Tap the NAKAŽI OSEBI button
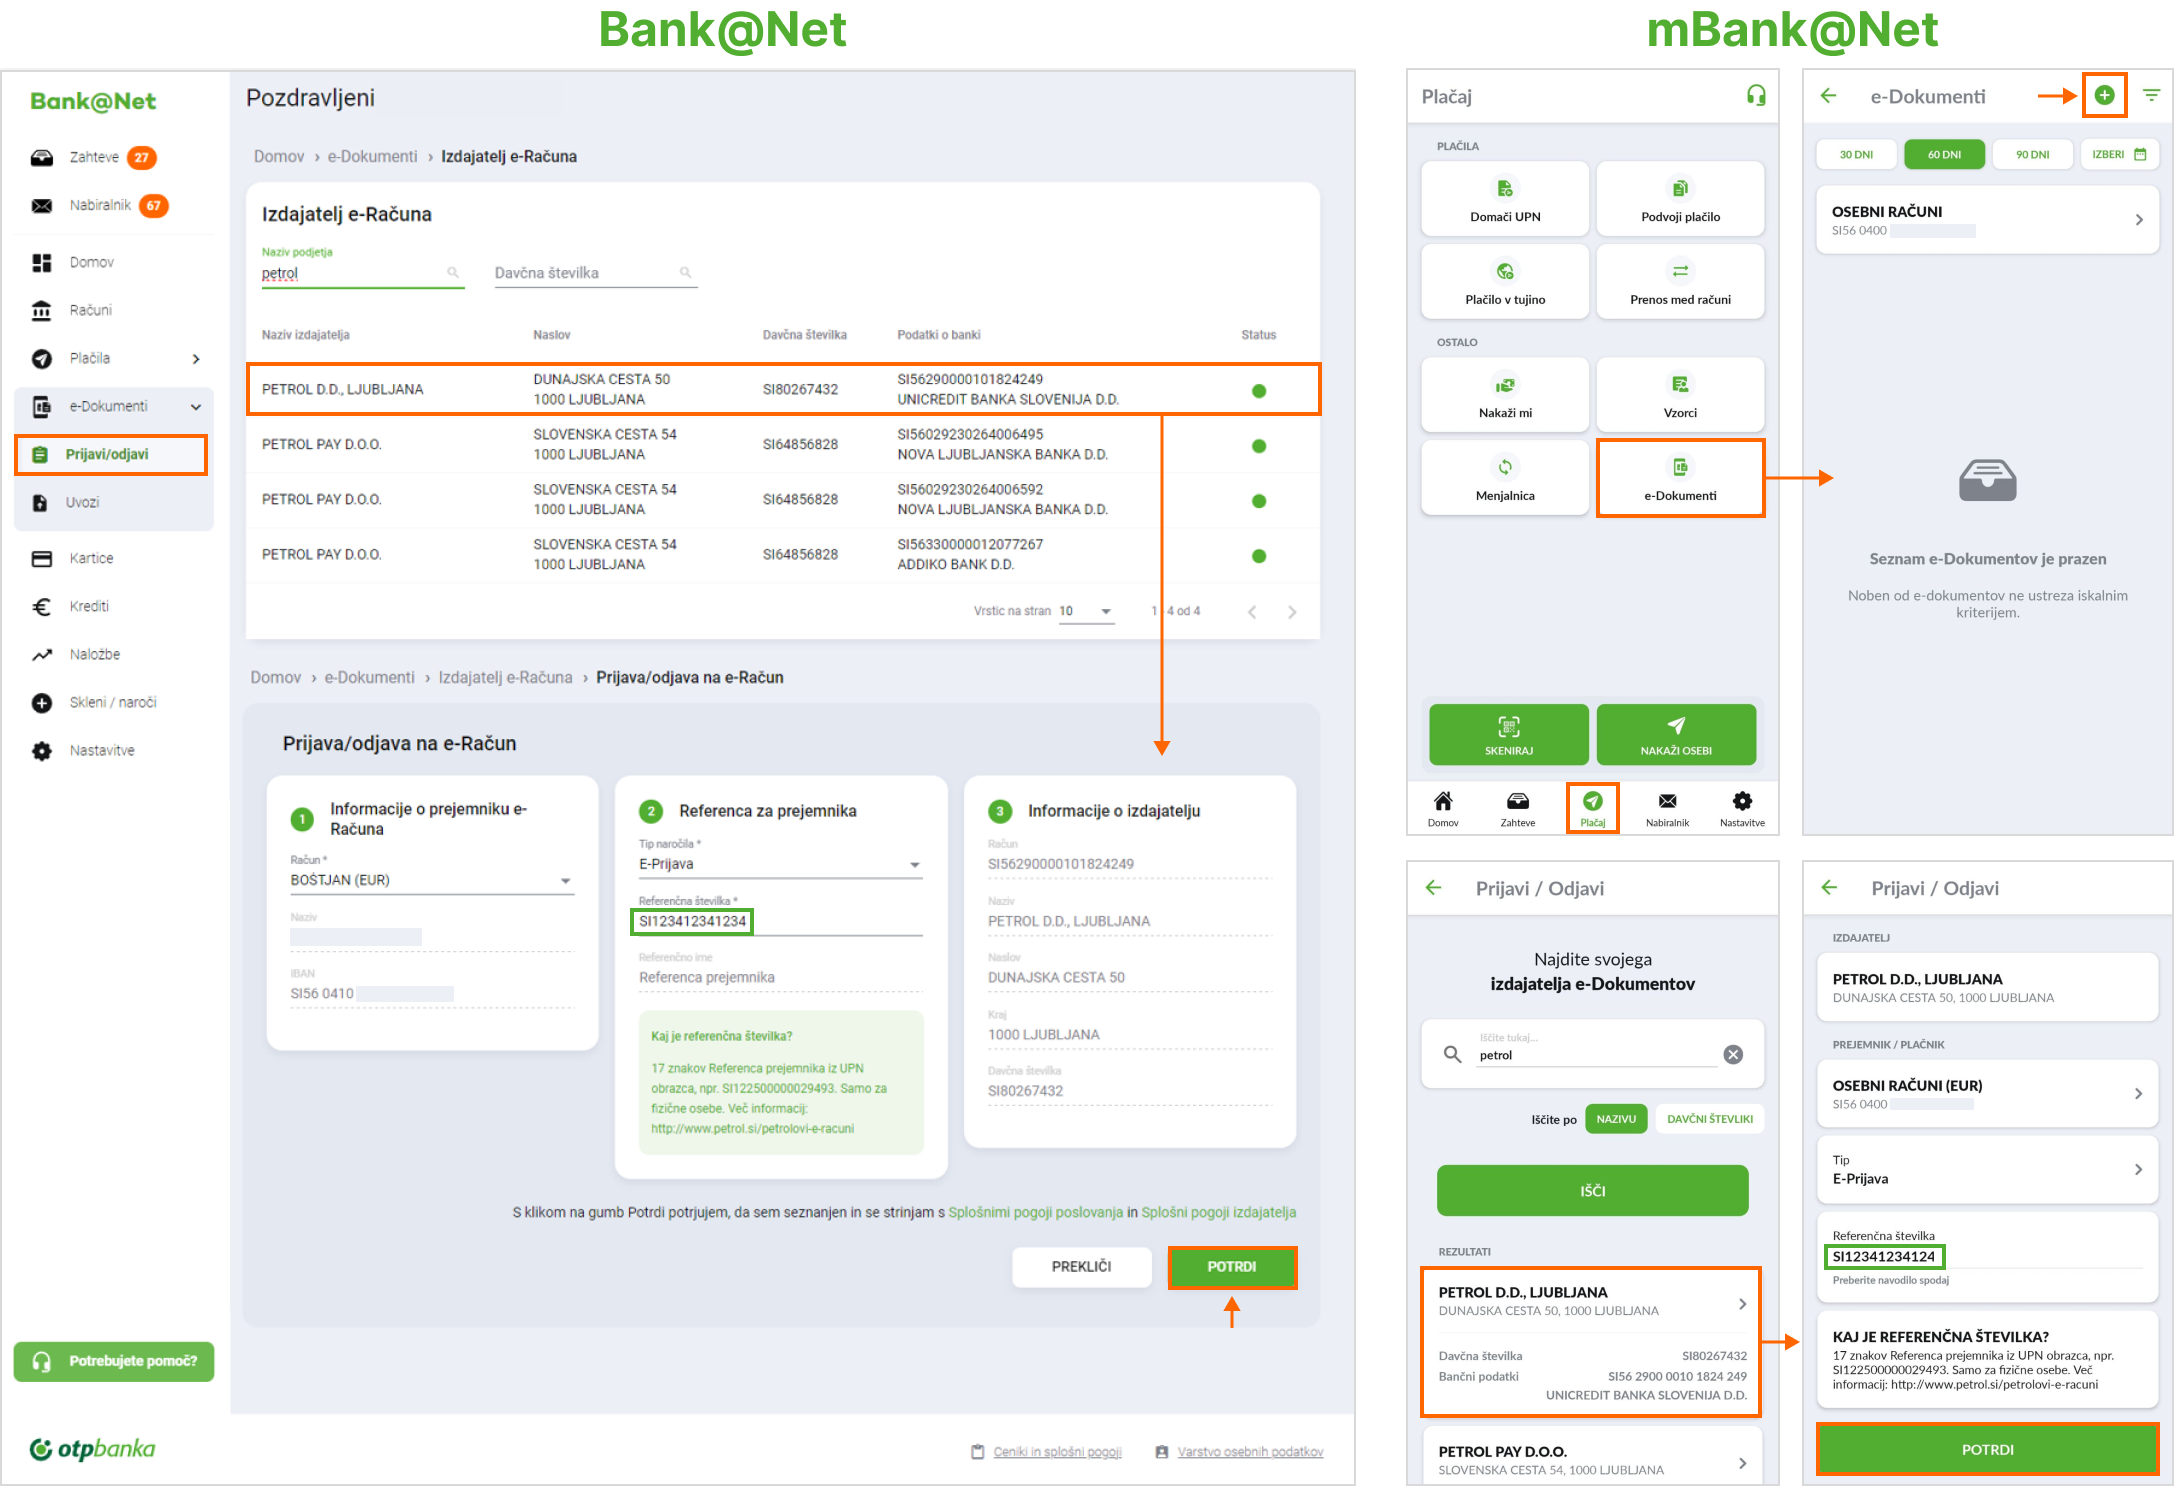 [x=1676, y=735]
